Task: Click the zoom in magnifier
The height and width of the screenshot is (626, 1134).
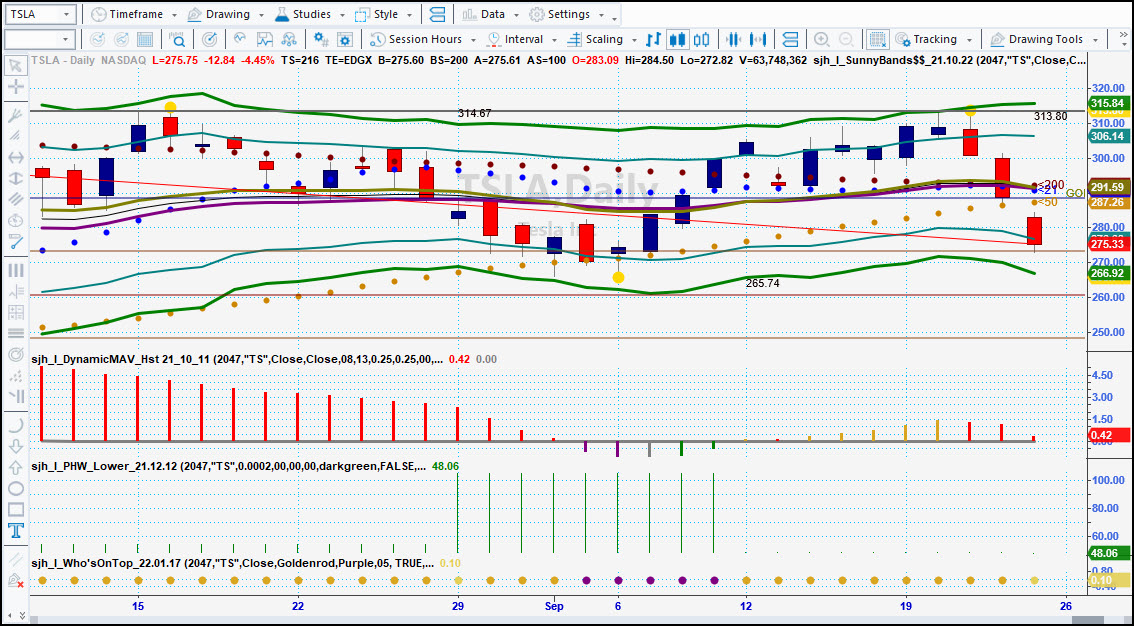Action: coord(822,39)
